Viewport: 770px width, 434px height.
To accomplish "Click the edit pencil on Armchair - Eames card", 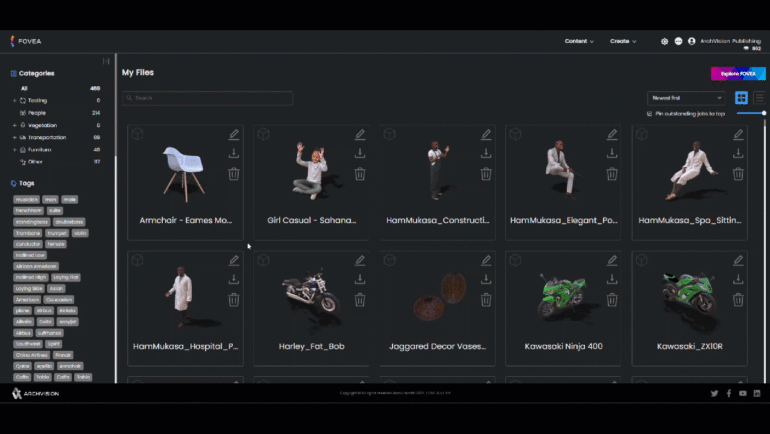I will pos(234,134).
